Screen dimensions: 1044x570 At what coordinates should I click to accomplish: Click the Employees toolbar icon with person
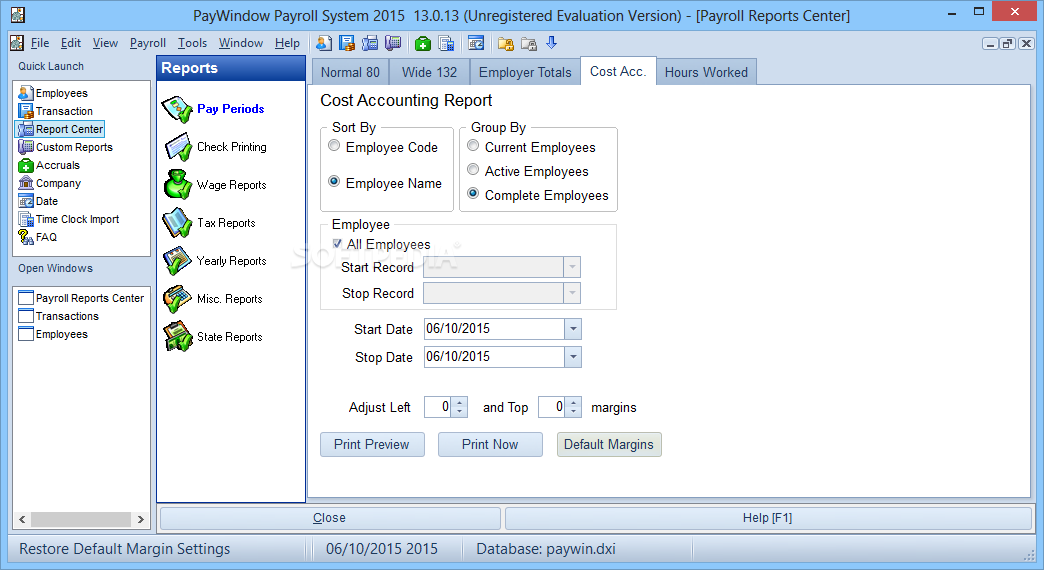(324, 43)
